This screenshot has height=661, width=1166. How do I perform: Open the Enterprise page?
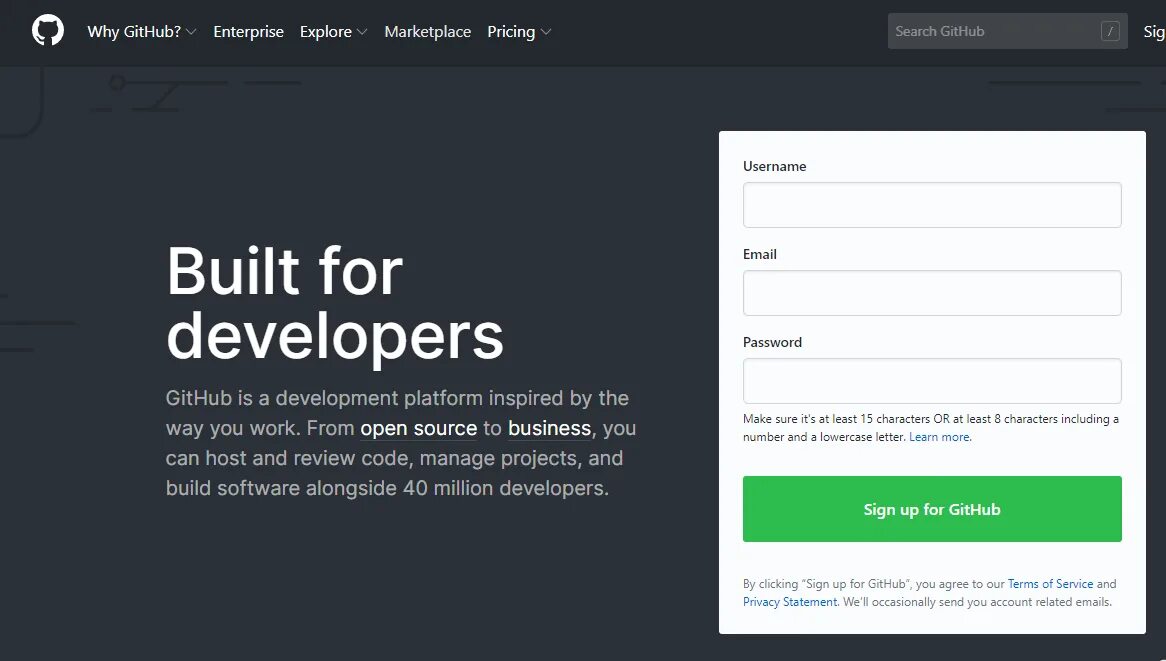tap(248, 31)
